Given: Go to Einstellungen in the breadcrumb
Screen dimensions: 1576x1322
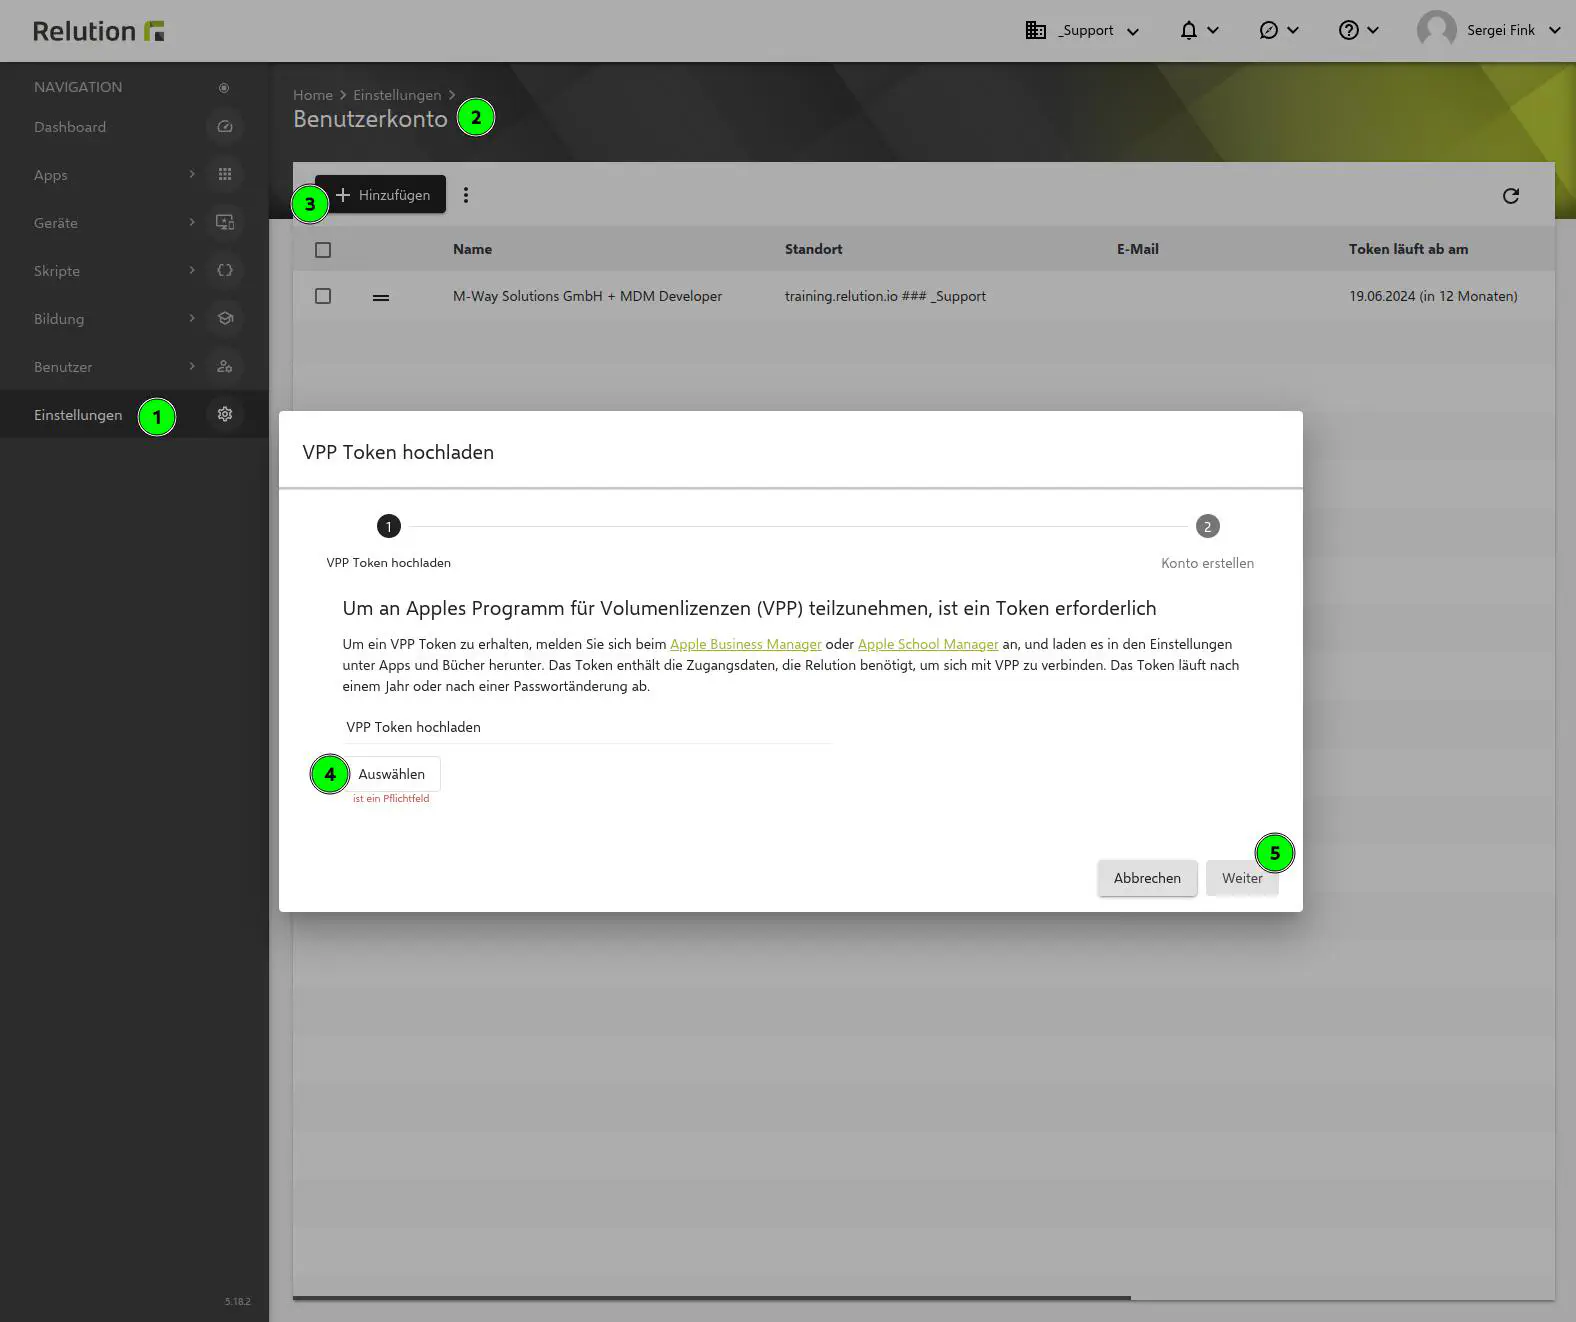Looking at the screenshot, I should point(396,95).
